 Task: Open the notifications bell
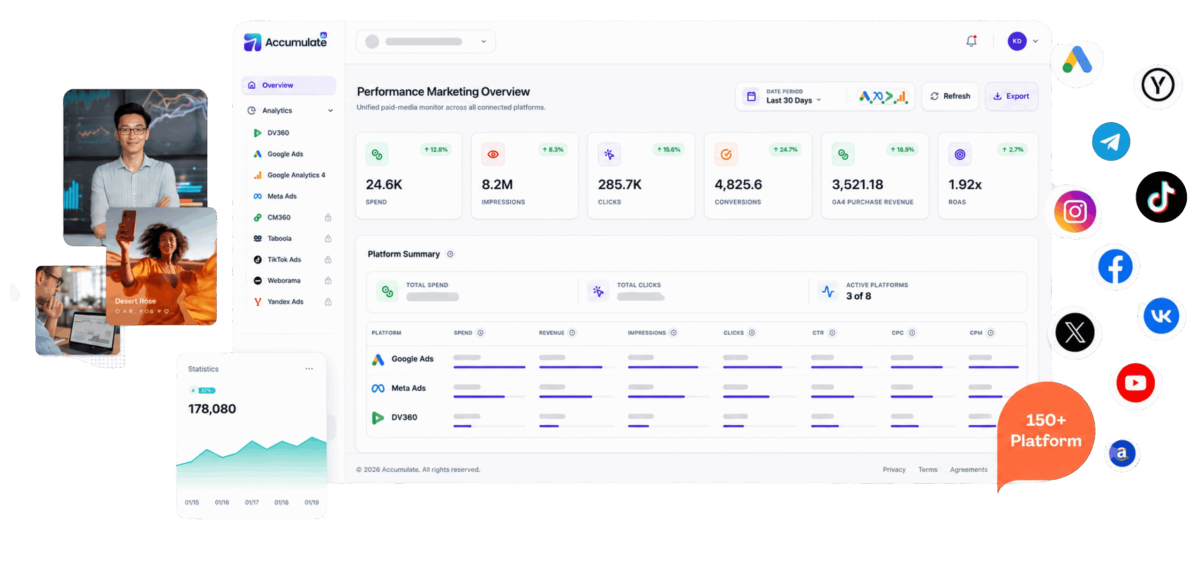pyautogui.click(x=971, y=41)
